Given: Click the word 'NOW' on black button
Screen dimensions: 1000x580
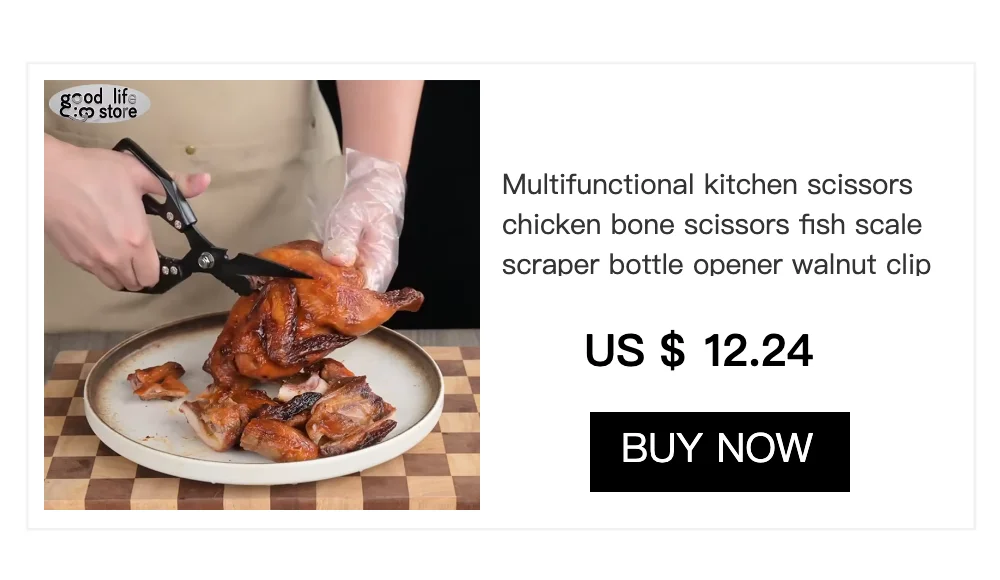Looking at the screenshot, I should pyautogui.click(x=765, y=448).
